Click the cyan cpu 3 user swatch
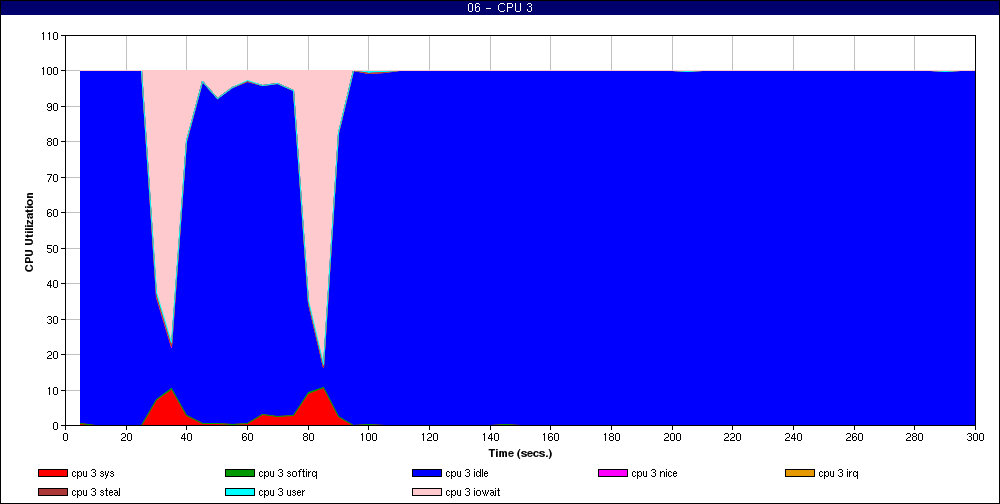This screenshot has height=504, width=1000. point(239,493)
